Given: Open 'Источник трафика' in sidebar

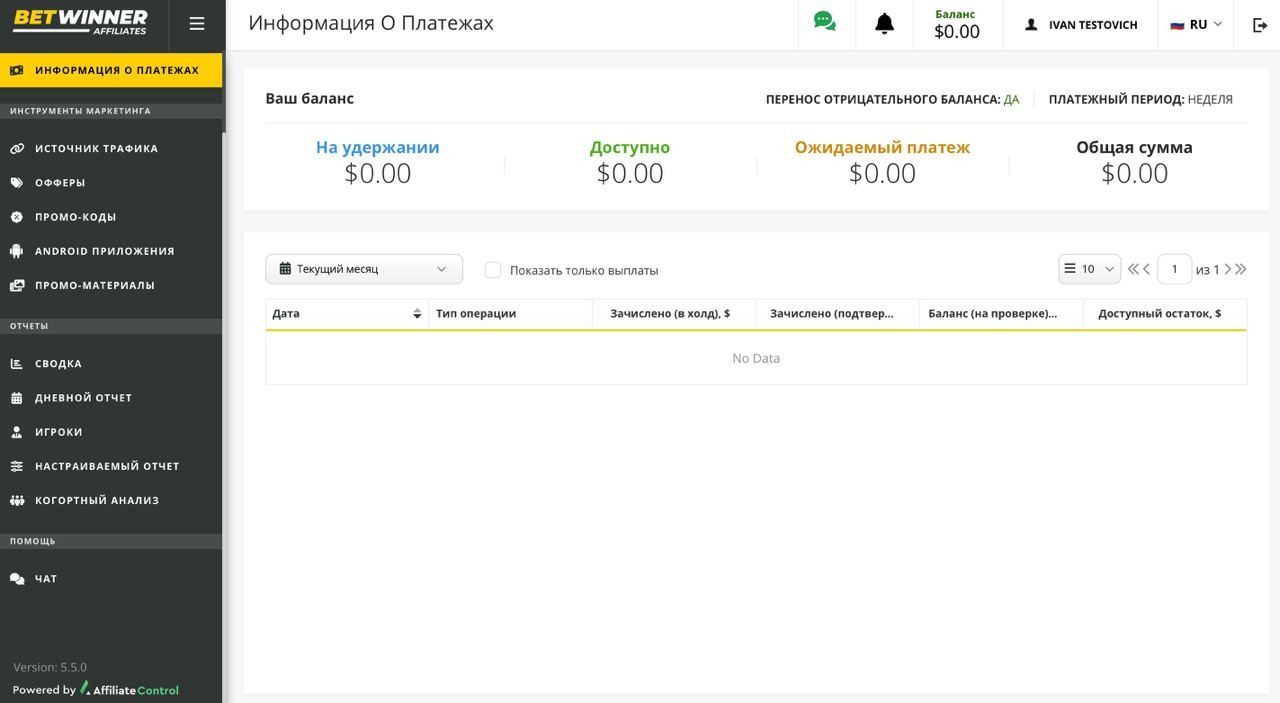Looking at the screenshot, I should 97,149.
